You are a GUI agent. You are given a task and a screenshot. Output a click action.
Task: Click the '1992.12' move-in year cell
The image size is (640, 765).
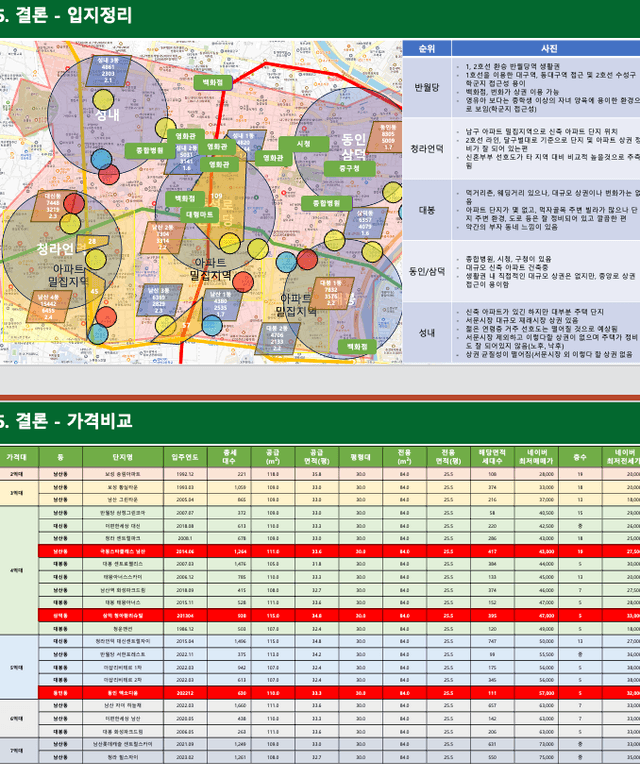tap(185, 474)
